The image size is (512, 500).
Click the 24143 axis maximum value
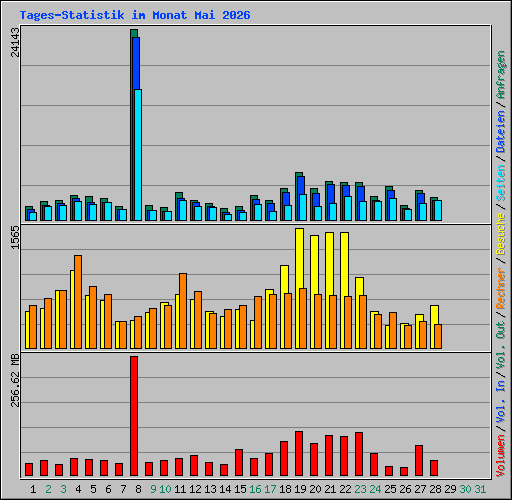tap(15, 42)
